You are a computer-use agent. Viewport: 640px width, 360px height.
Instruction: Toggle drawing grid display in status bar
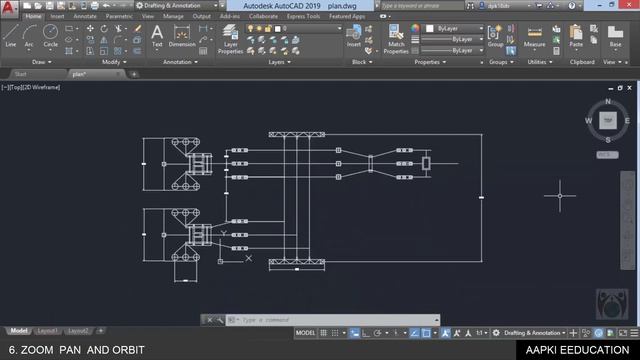click(x=323, y=333)
